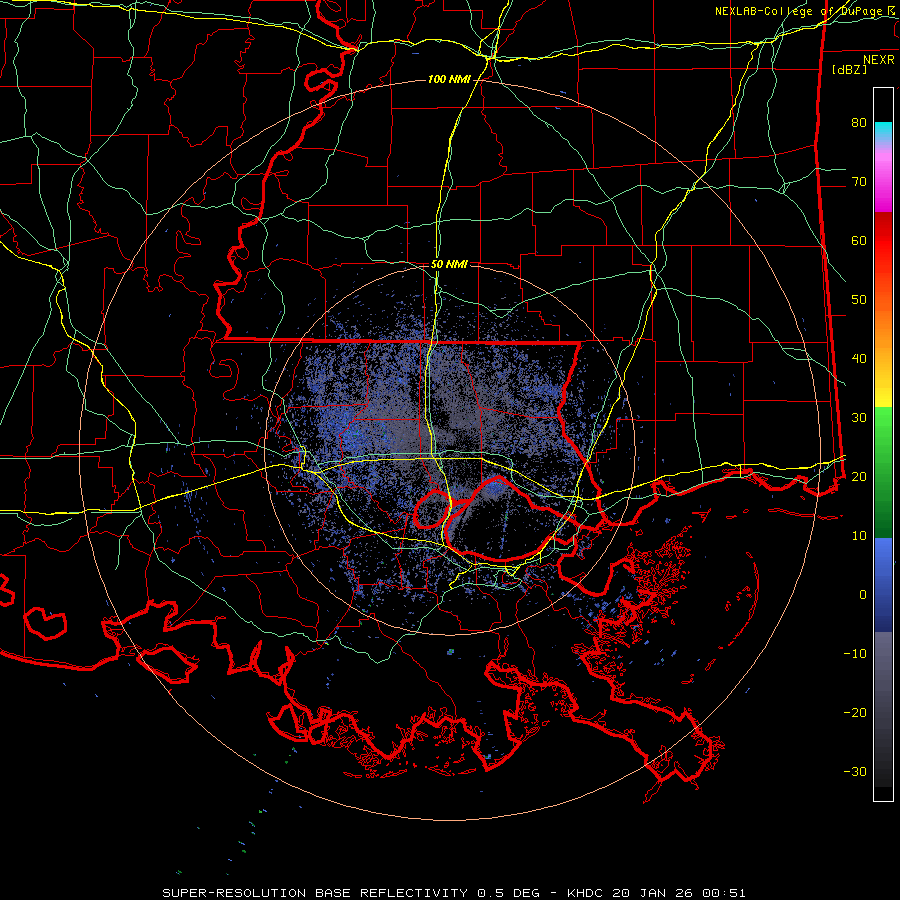The image size is (900, 900).
Task: Click the [dBZ] units label
Action: (x=849, y=69)
